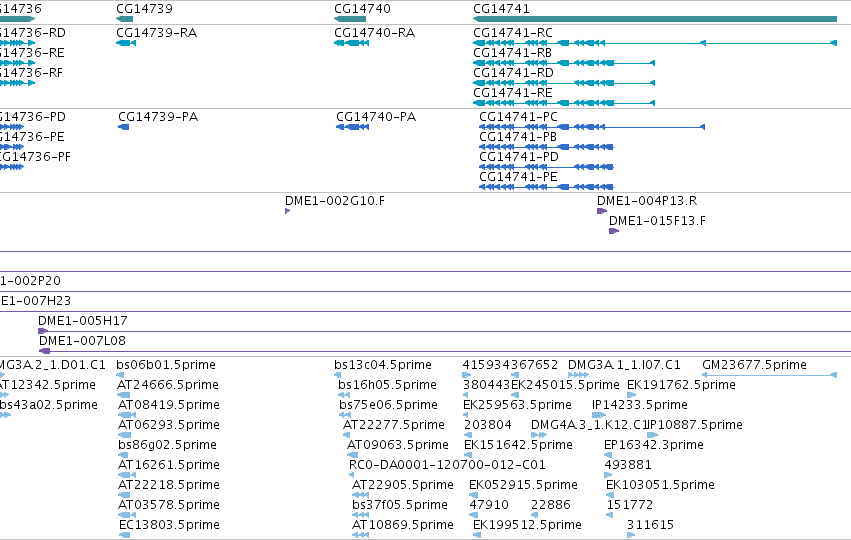This screenshot has width=851, height=540.
Task: Select the CG14739 gene label
Action: click(144, 9)
